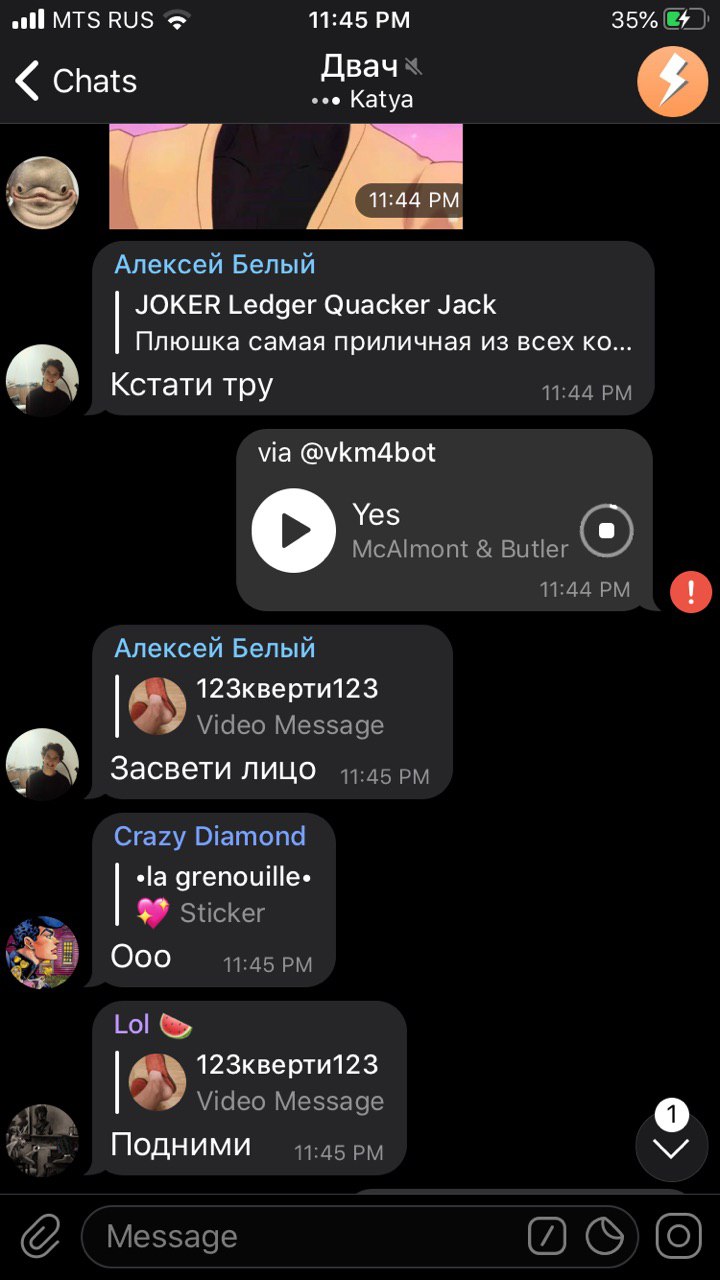Open the sticker panel icon
The height and width of the screenshot is (1280, 720).
605,1237
